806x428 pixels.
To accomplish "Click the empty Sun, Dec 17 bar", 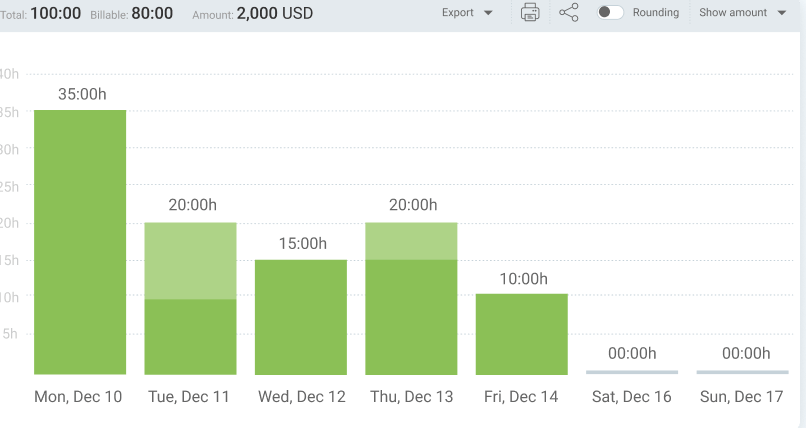I will coord(742,372).
